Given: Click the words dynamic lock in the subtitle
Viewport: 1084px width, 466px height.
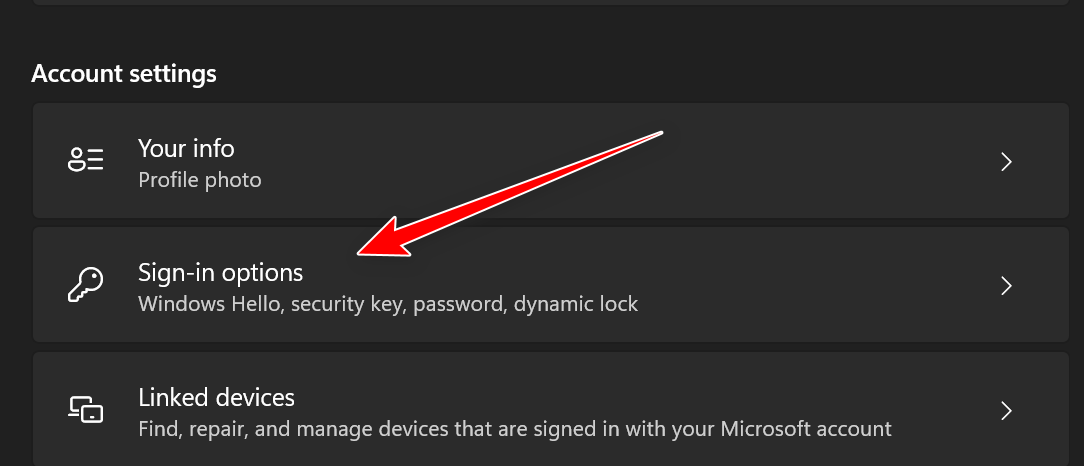Looking at the screenshot, I should click(575, 303).
